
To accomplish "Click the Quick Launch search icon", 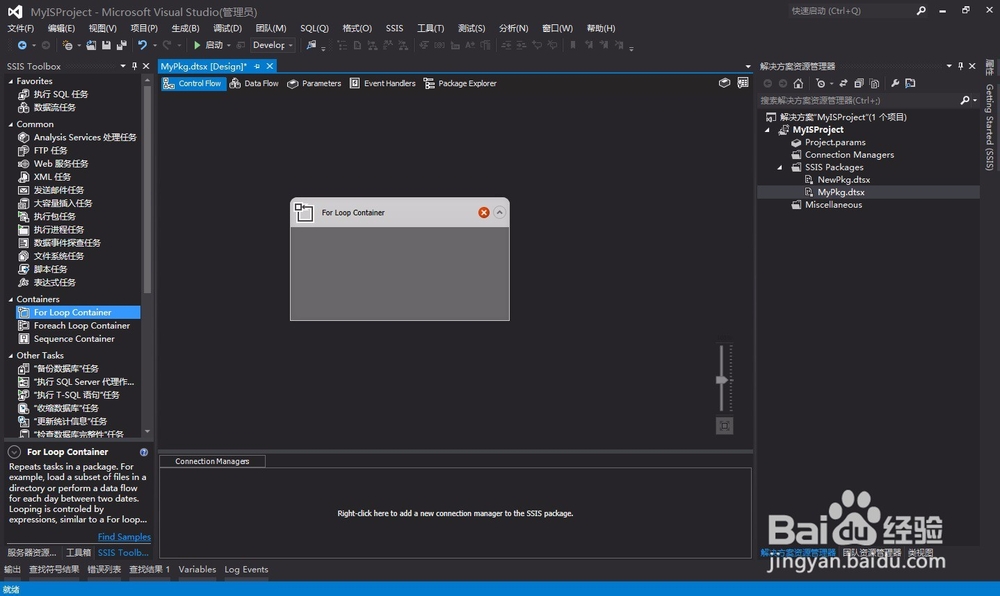I will point(921,11).
